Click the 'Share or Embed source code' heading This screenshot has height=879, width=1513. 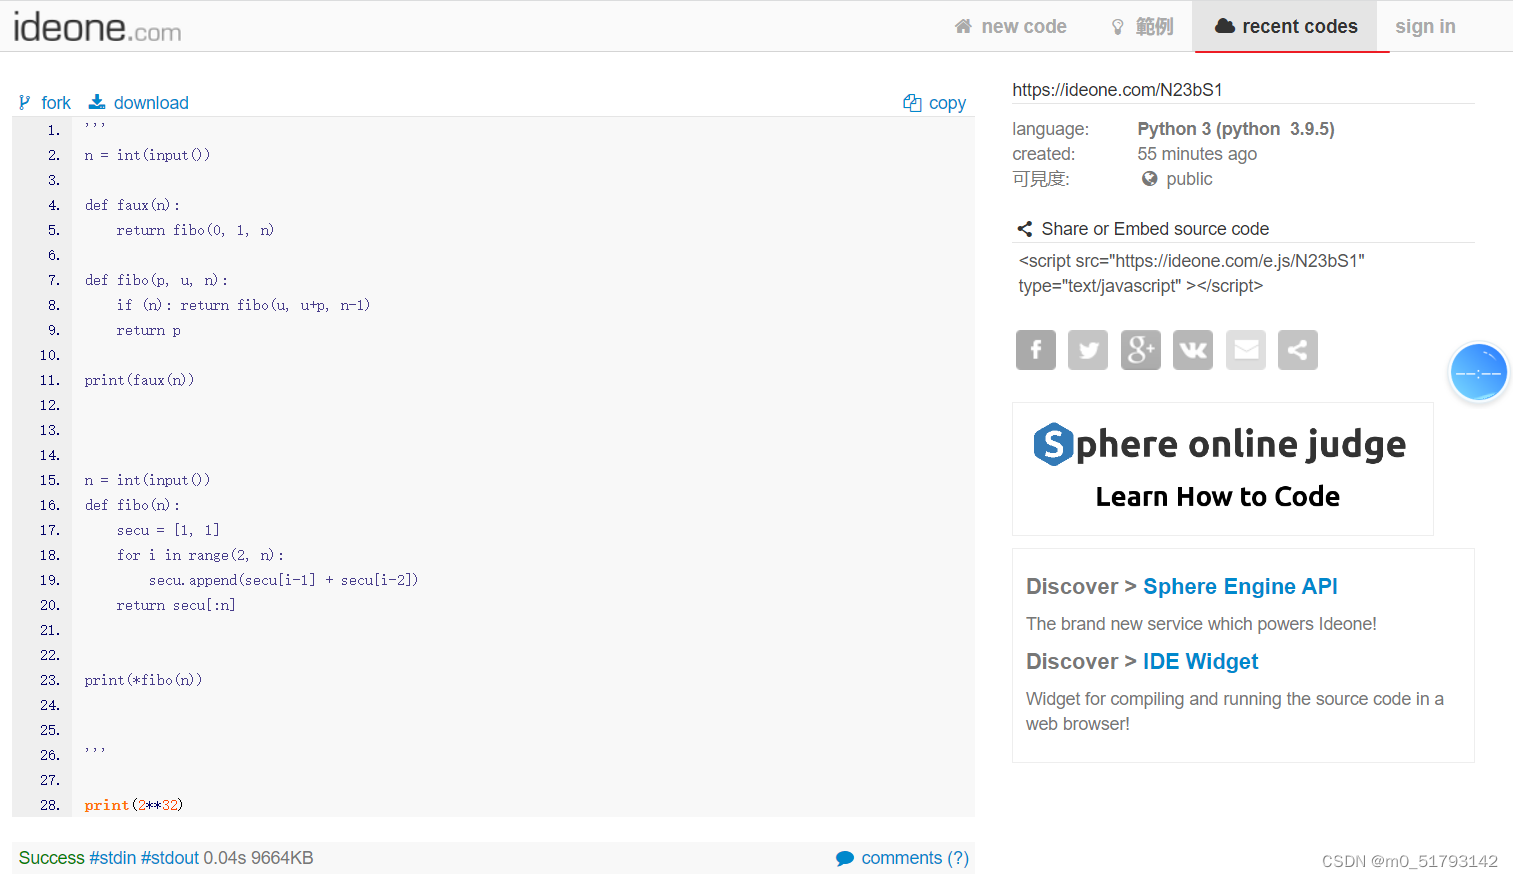click(1155, 229)
